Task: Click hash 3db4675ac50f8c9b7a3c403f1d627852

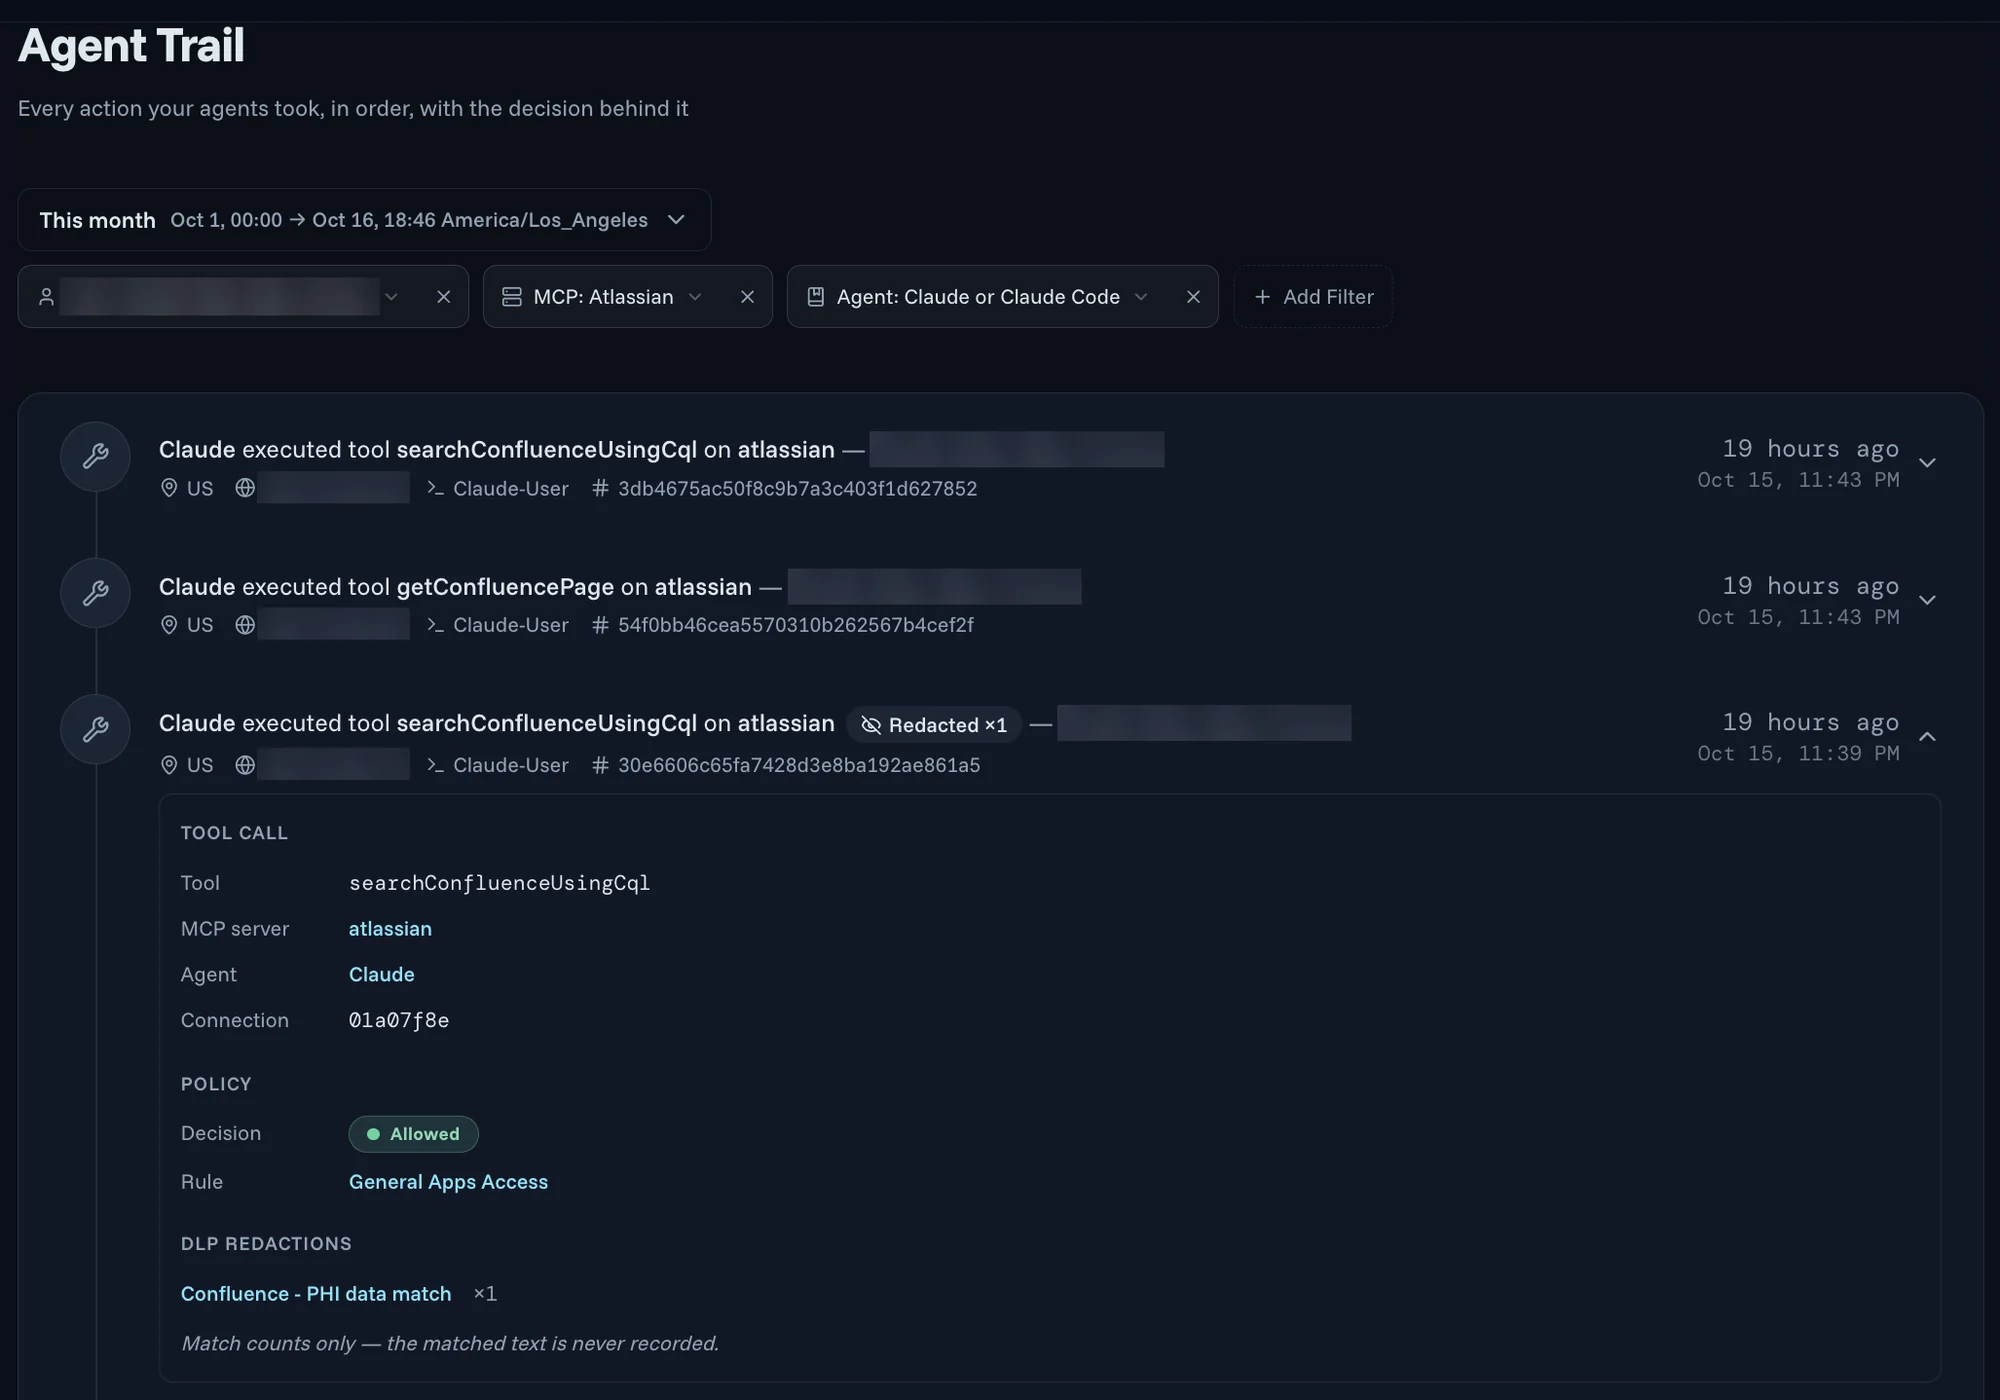Action: point(797,489)
